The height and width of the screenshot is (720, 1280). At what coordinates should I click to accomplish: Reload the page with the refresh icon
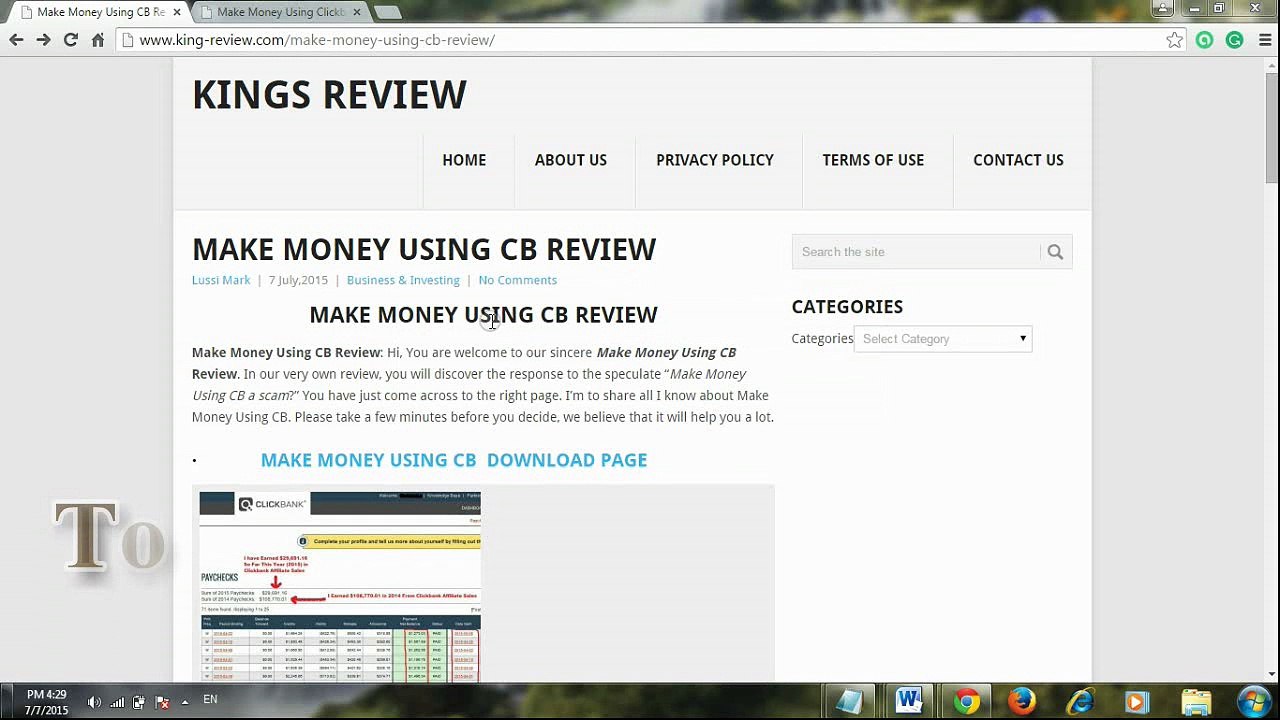click(x=70, y=40)
